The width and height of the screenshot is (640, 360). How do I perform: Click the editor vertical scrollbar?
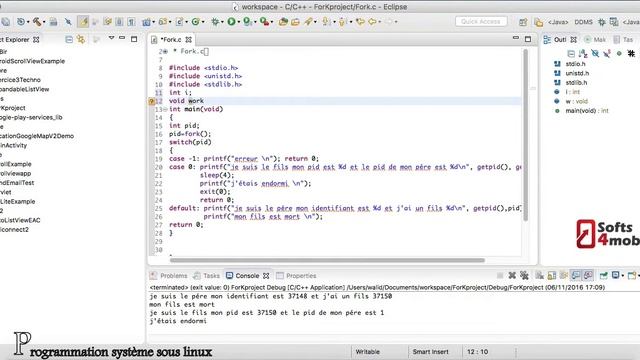525,135
